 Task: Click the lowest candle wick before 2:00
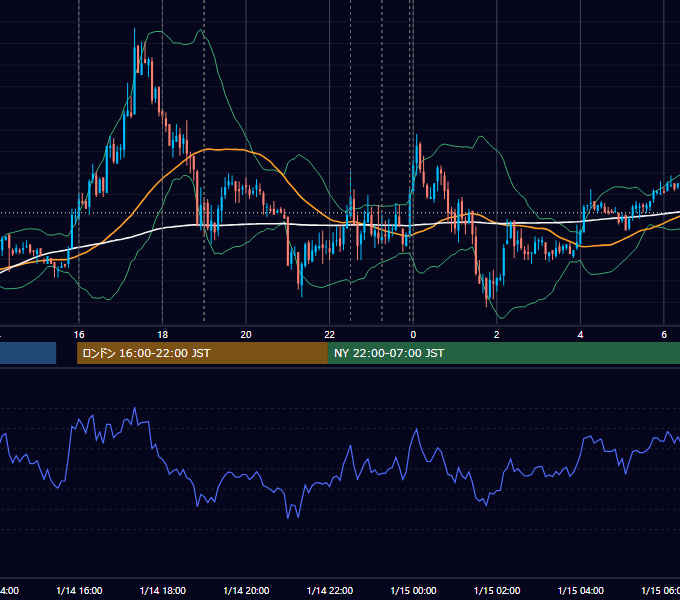click(486, 304)
